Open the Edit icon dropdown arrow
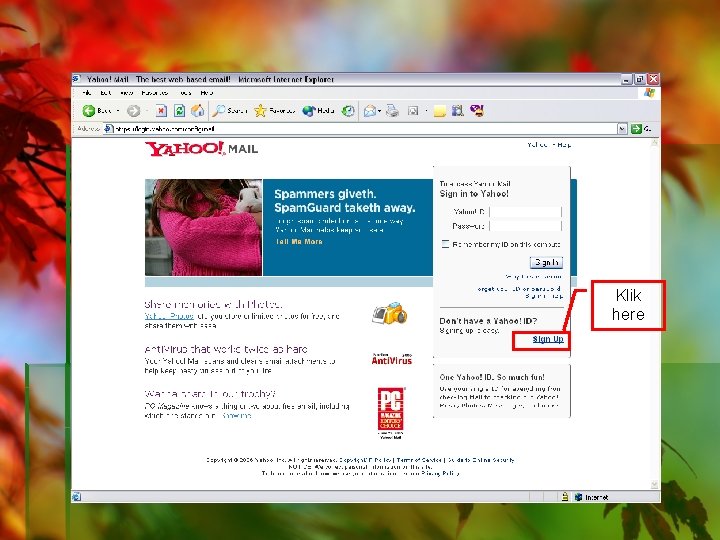Screen dimensions: 720x540 pyautogui.click(x=426, y=111)
